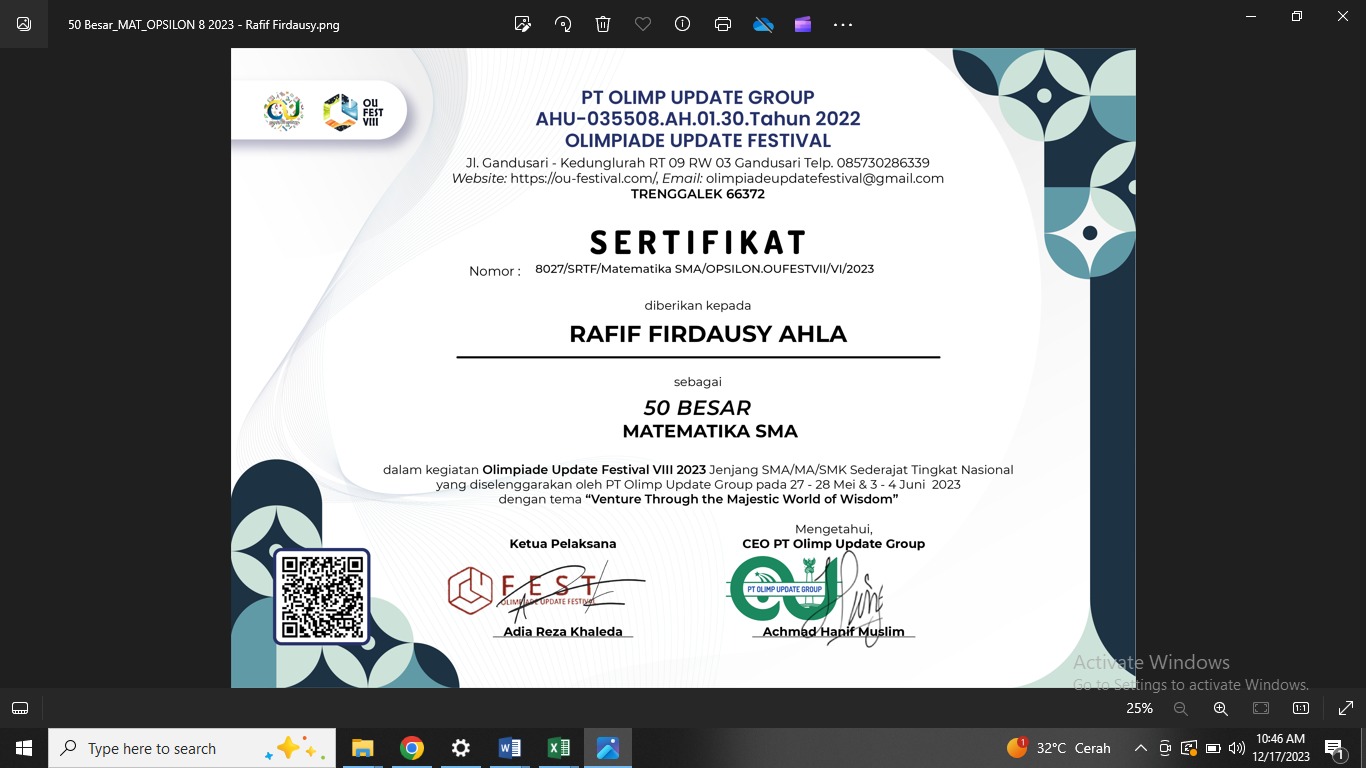Click the Type here to search box

193,748
